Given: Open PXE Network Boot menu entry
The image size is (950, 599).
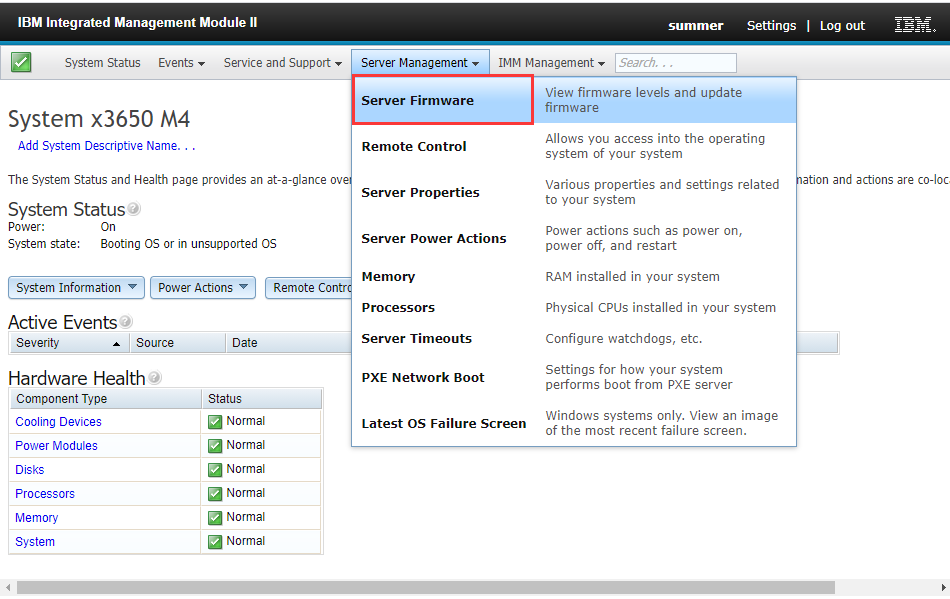Looking at the screenshot, I should [423, 377].
